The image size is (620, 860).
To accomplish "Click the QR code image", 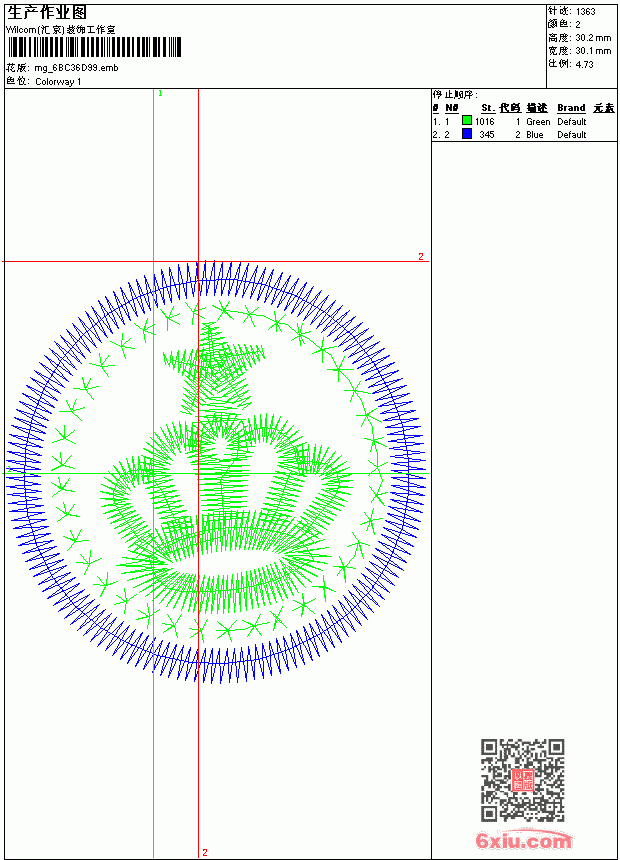I will click(x=523, y=780).
